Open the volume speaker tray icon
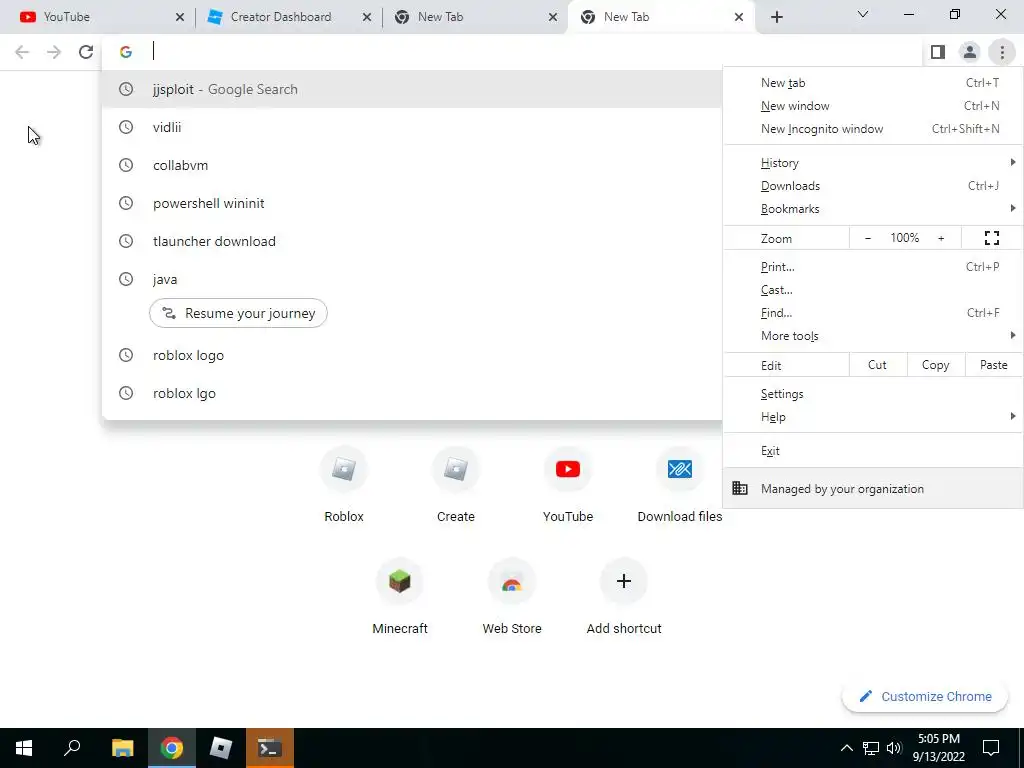Screen dimensions: 1024x768 [x=894, y=748]
